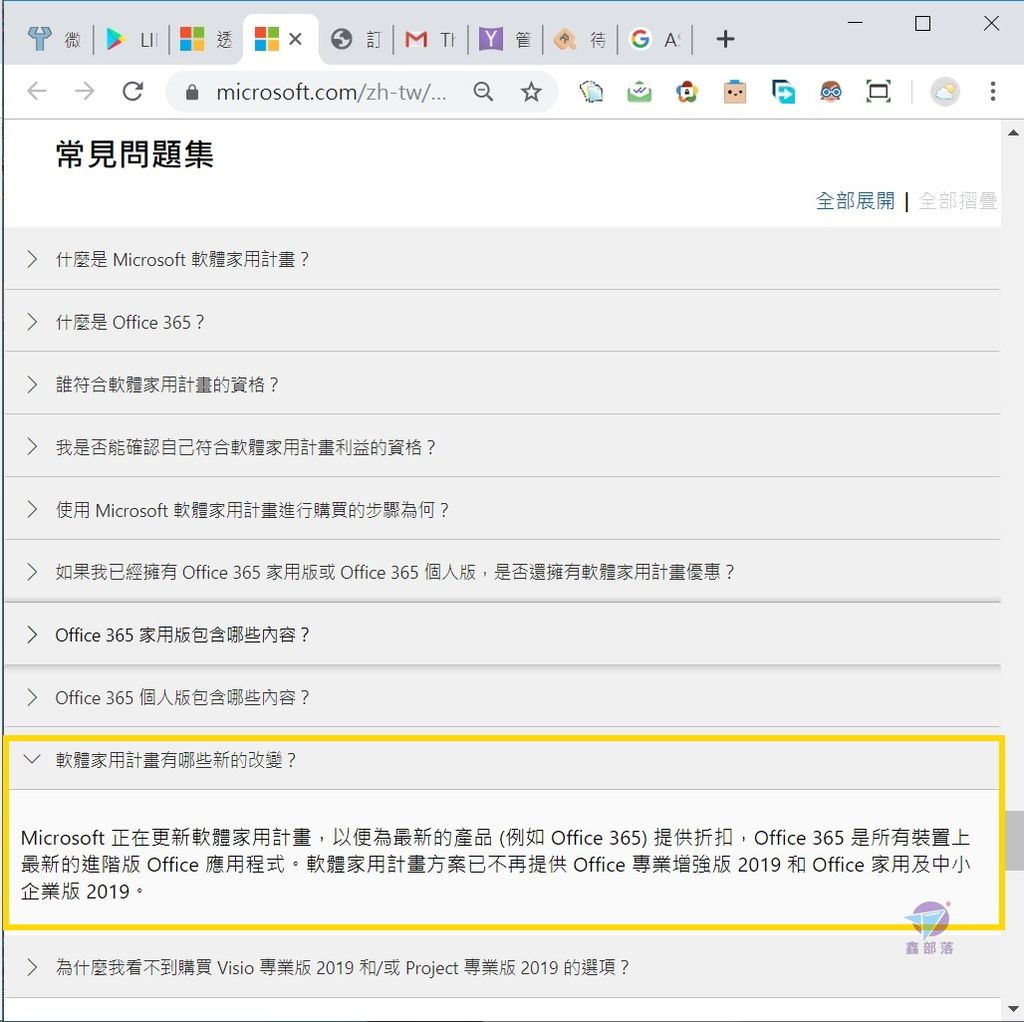This screenshot has height=1022, width=1024.
Task: Switch to the first Microsoft logo tab
Action: click(206, 39)
